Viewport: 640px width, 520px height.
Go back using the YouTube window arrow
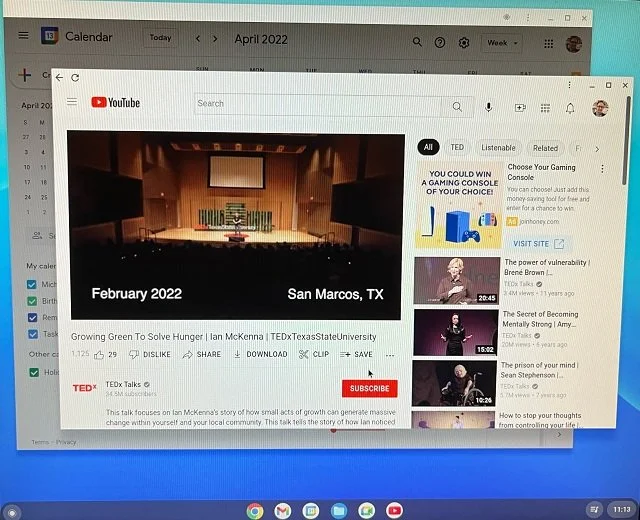[59, 78]
